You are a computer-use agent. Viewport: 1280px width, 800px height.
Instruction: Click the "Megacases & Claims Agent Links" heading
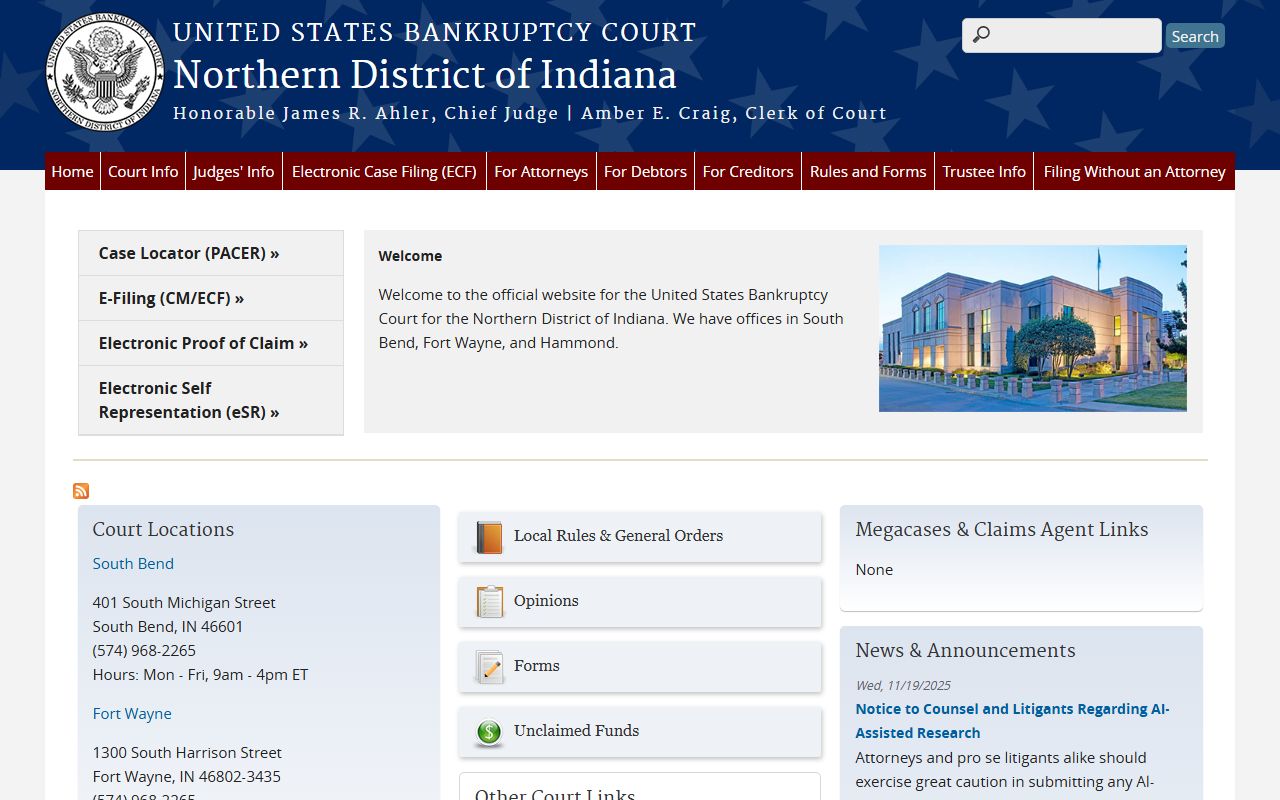(x=1002, y=529)
